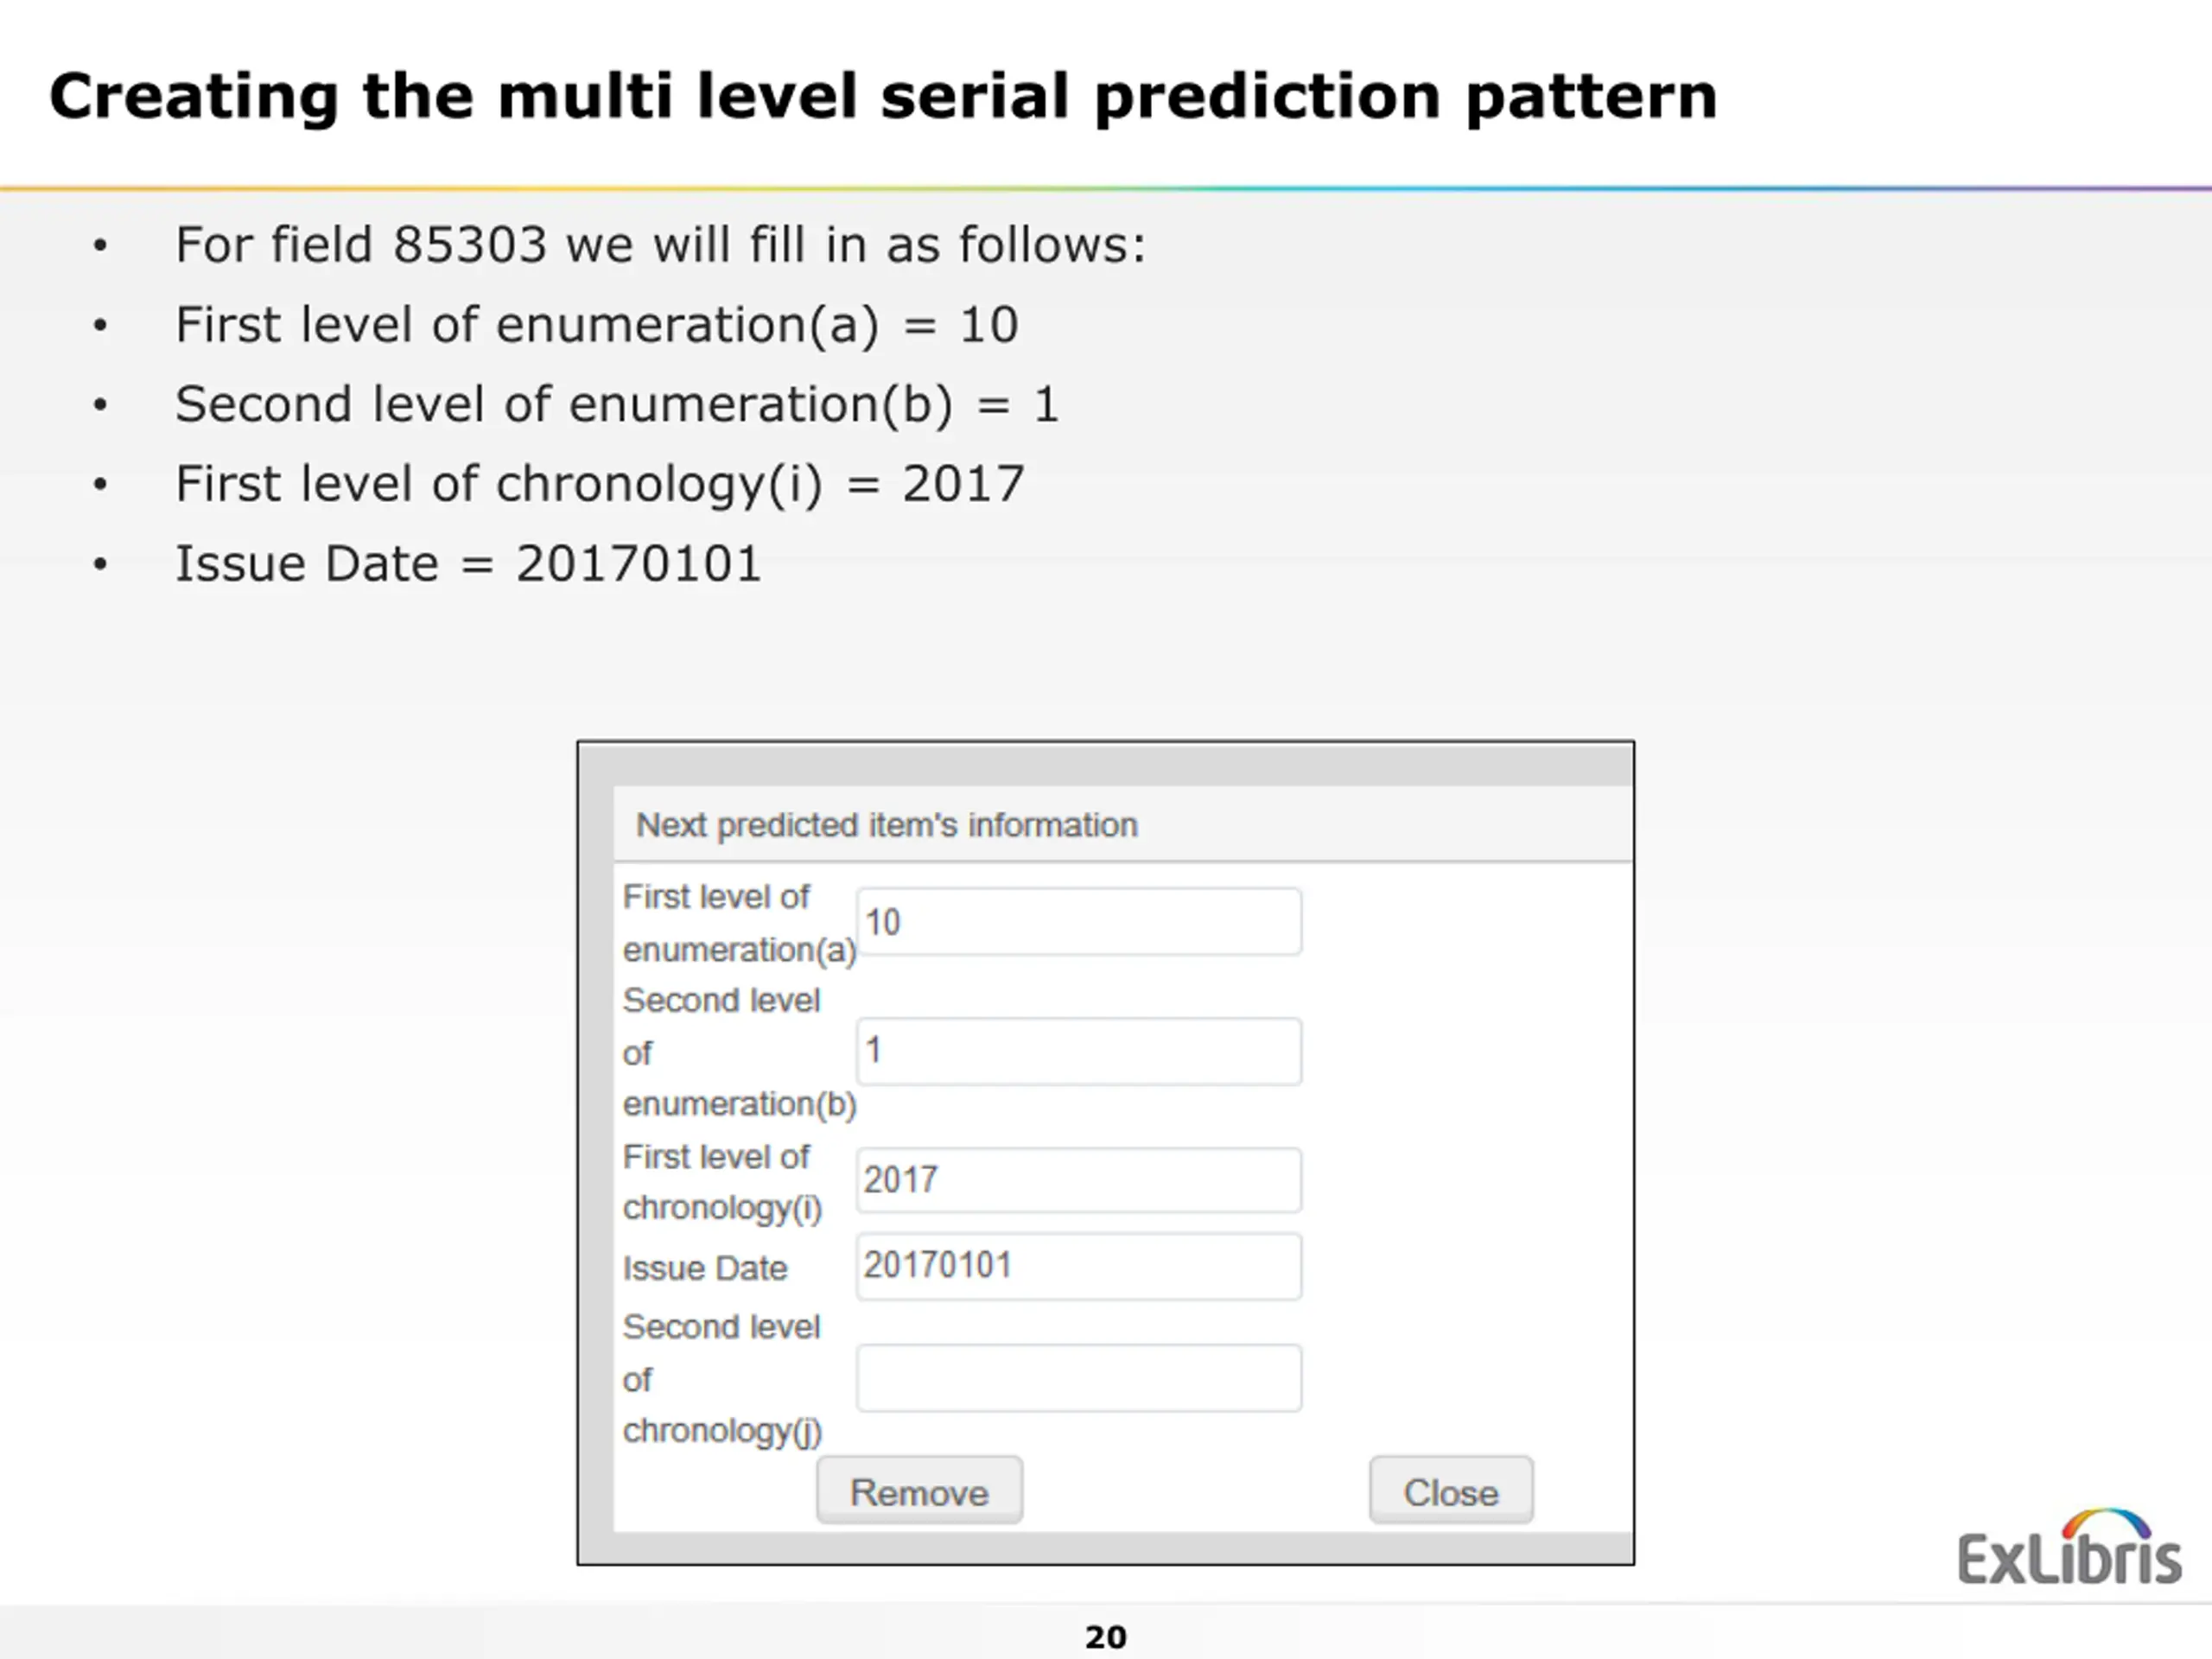
Task: Click the 'First level of enumeration(a) = 10' bullet
Action: point(597,325)
